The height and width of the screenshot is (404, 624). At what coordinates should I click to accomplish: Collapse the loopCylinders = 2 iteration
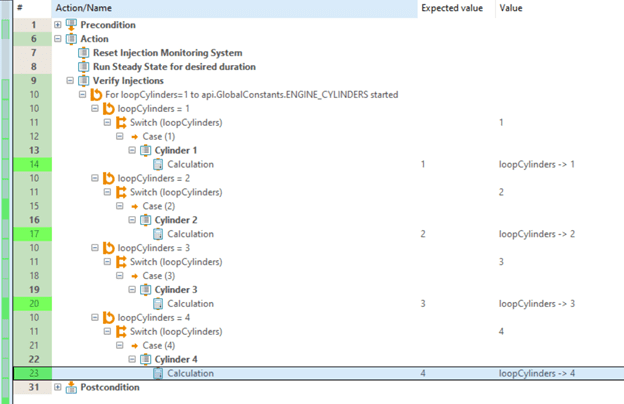95,178
